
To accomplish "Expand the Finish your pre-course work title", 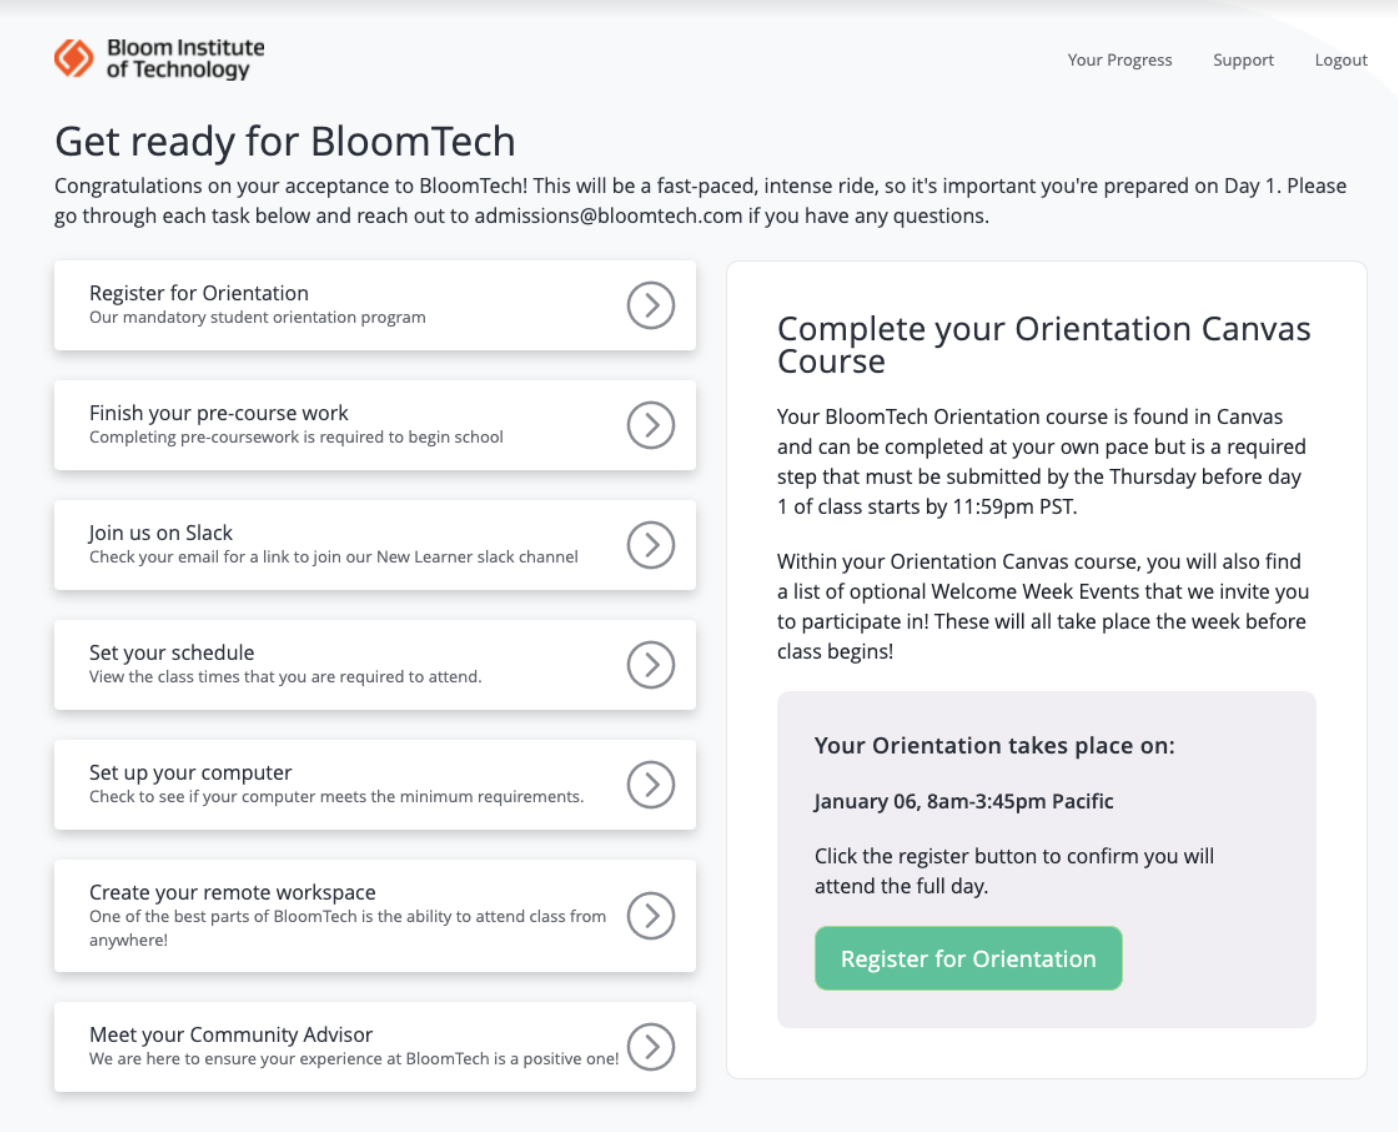I will click(x=219, y=413).
